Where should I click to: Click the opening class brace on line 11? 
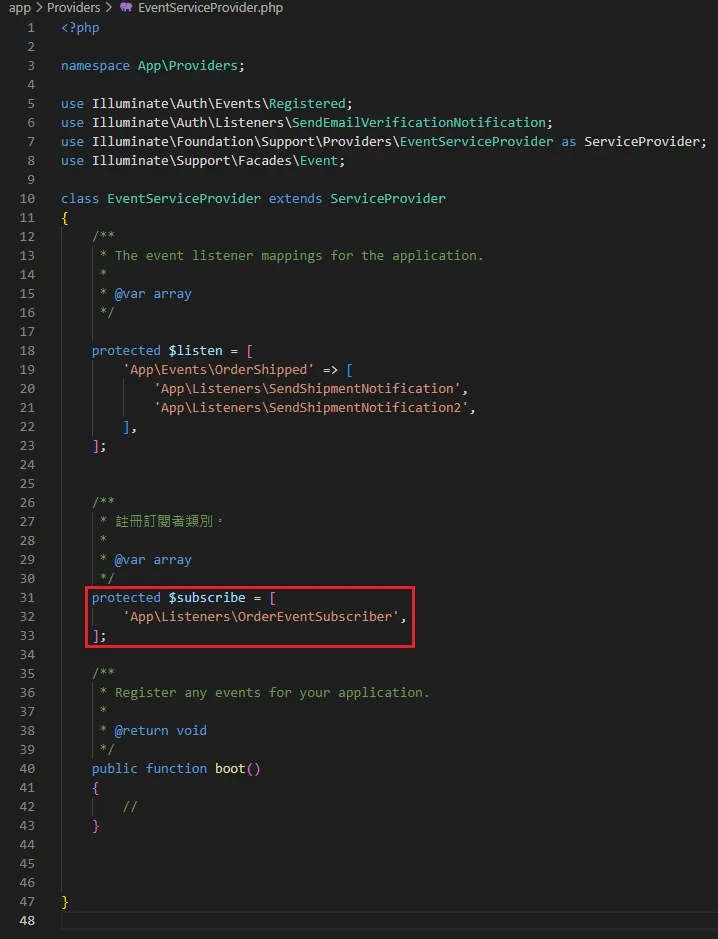(x=65, y=218)
